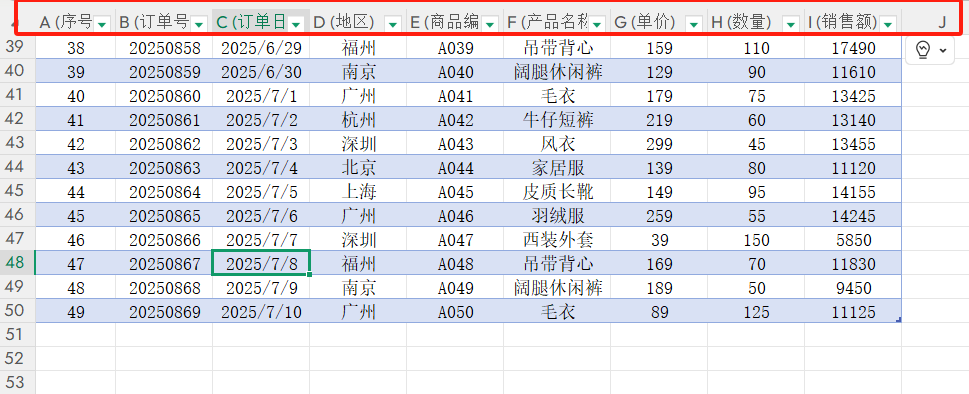Screen dimensions: 969x394
Task: Open filter dropdown for F (产品名称) column
Action: coord(597,24)
